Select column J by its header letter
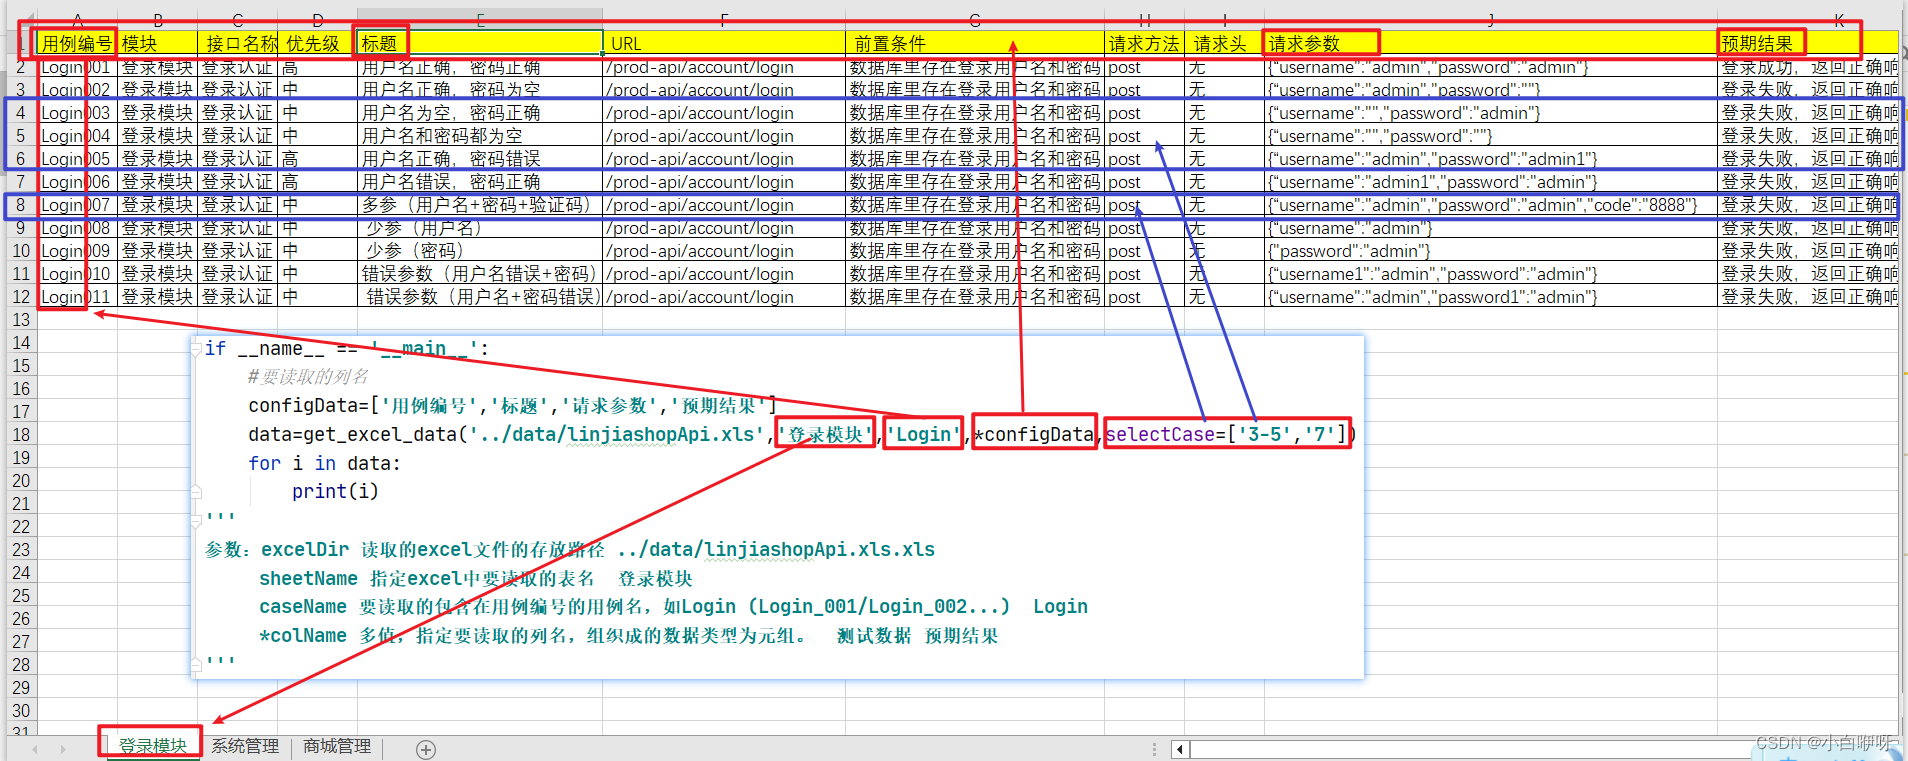 click(x=1491, y=19)
